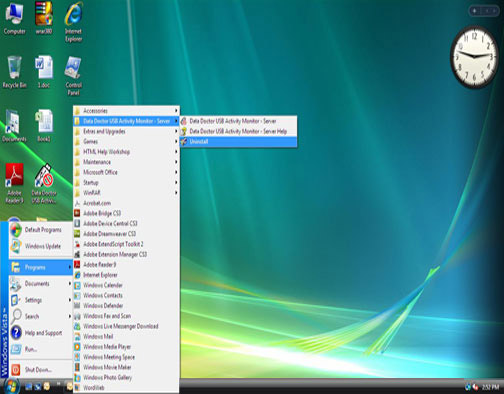The width and height of the screenshot is (504, 394).
Task: Open Windows Fax and Scan
Action: point(126,316)
